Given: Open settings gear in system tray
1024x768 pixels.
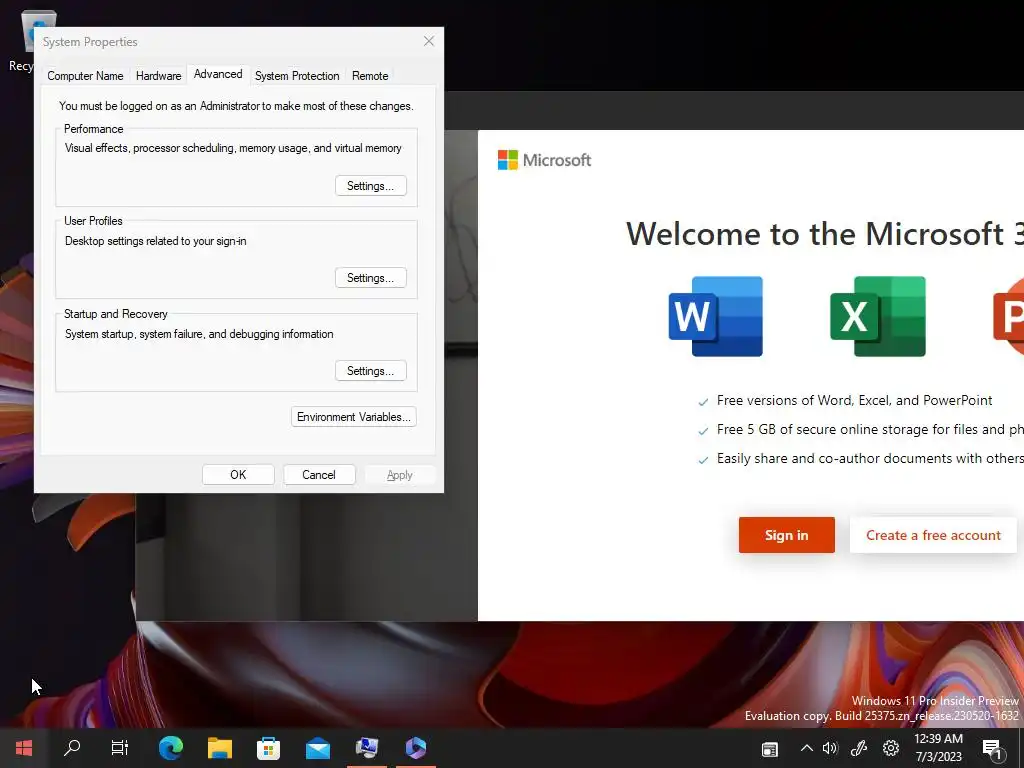Looking at the screenshot, I should coord(891,748).
